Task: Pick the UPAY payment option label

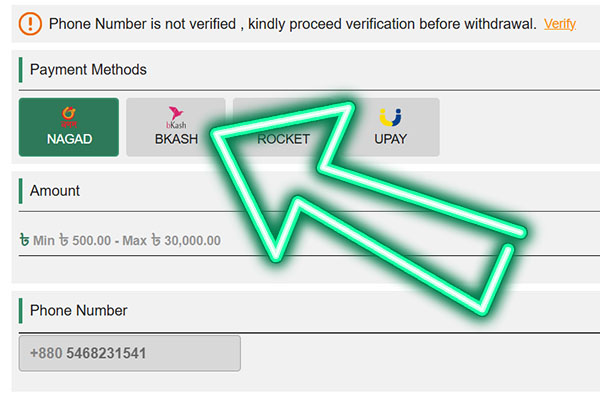Action: click(390, 139)
